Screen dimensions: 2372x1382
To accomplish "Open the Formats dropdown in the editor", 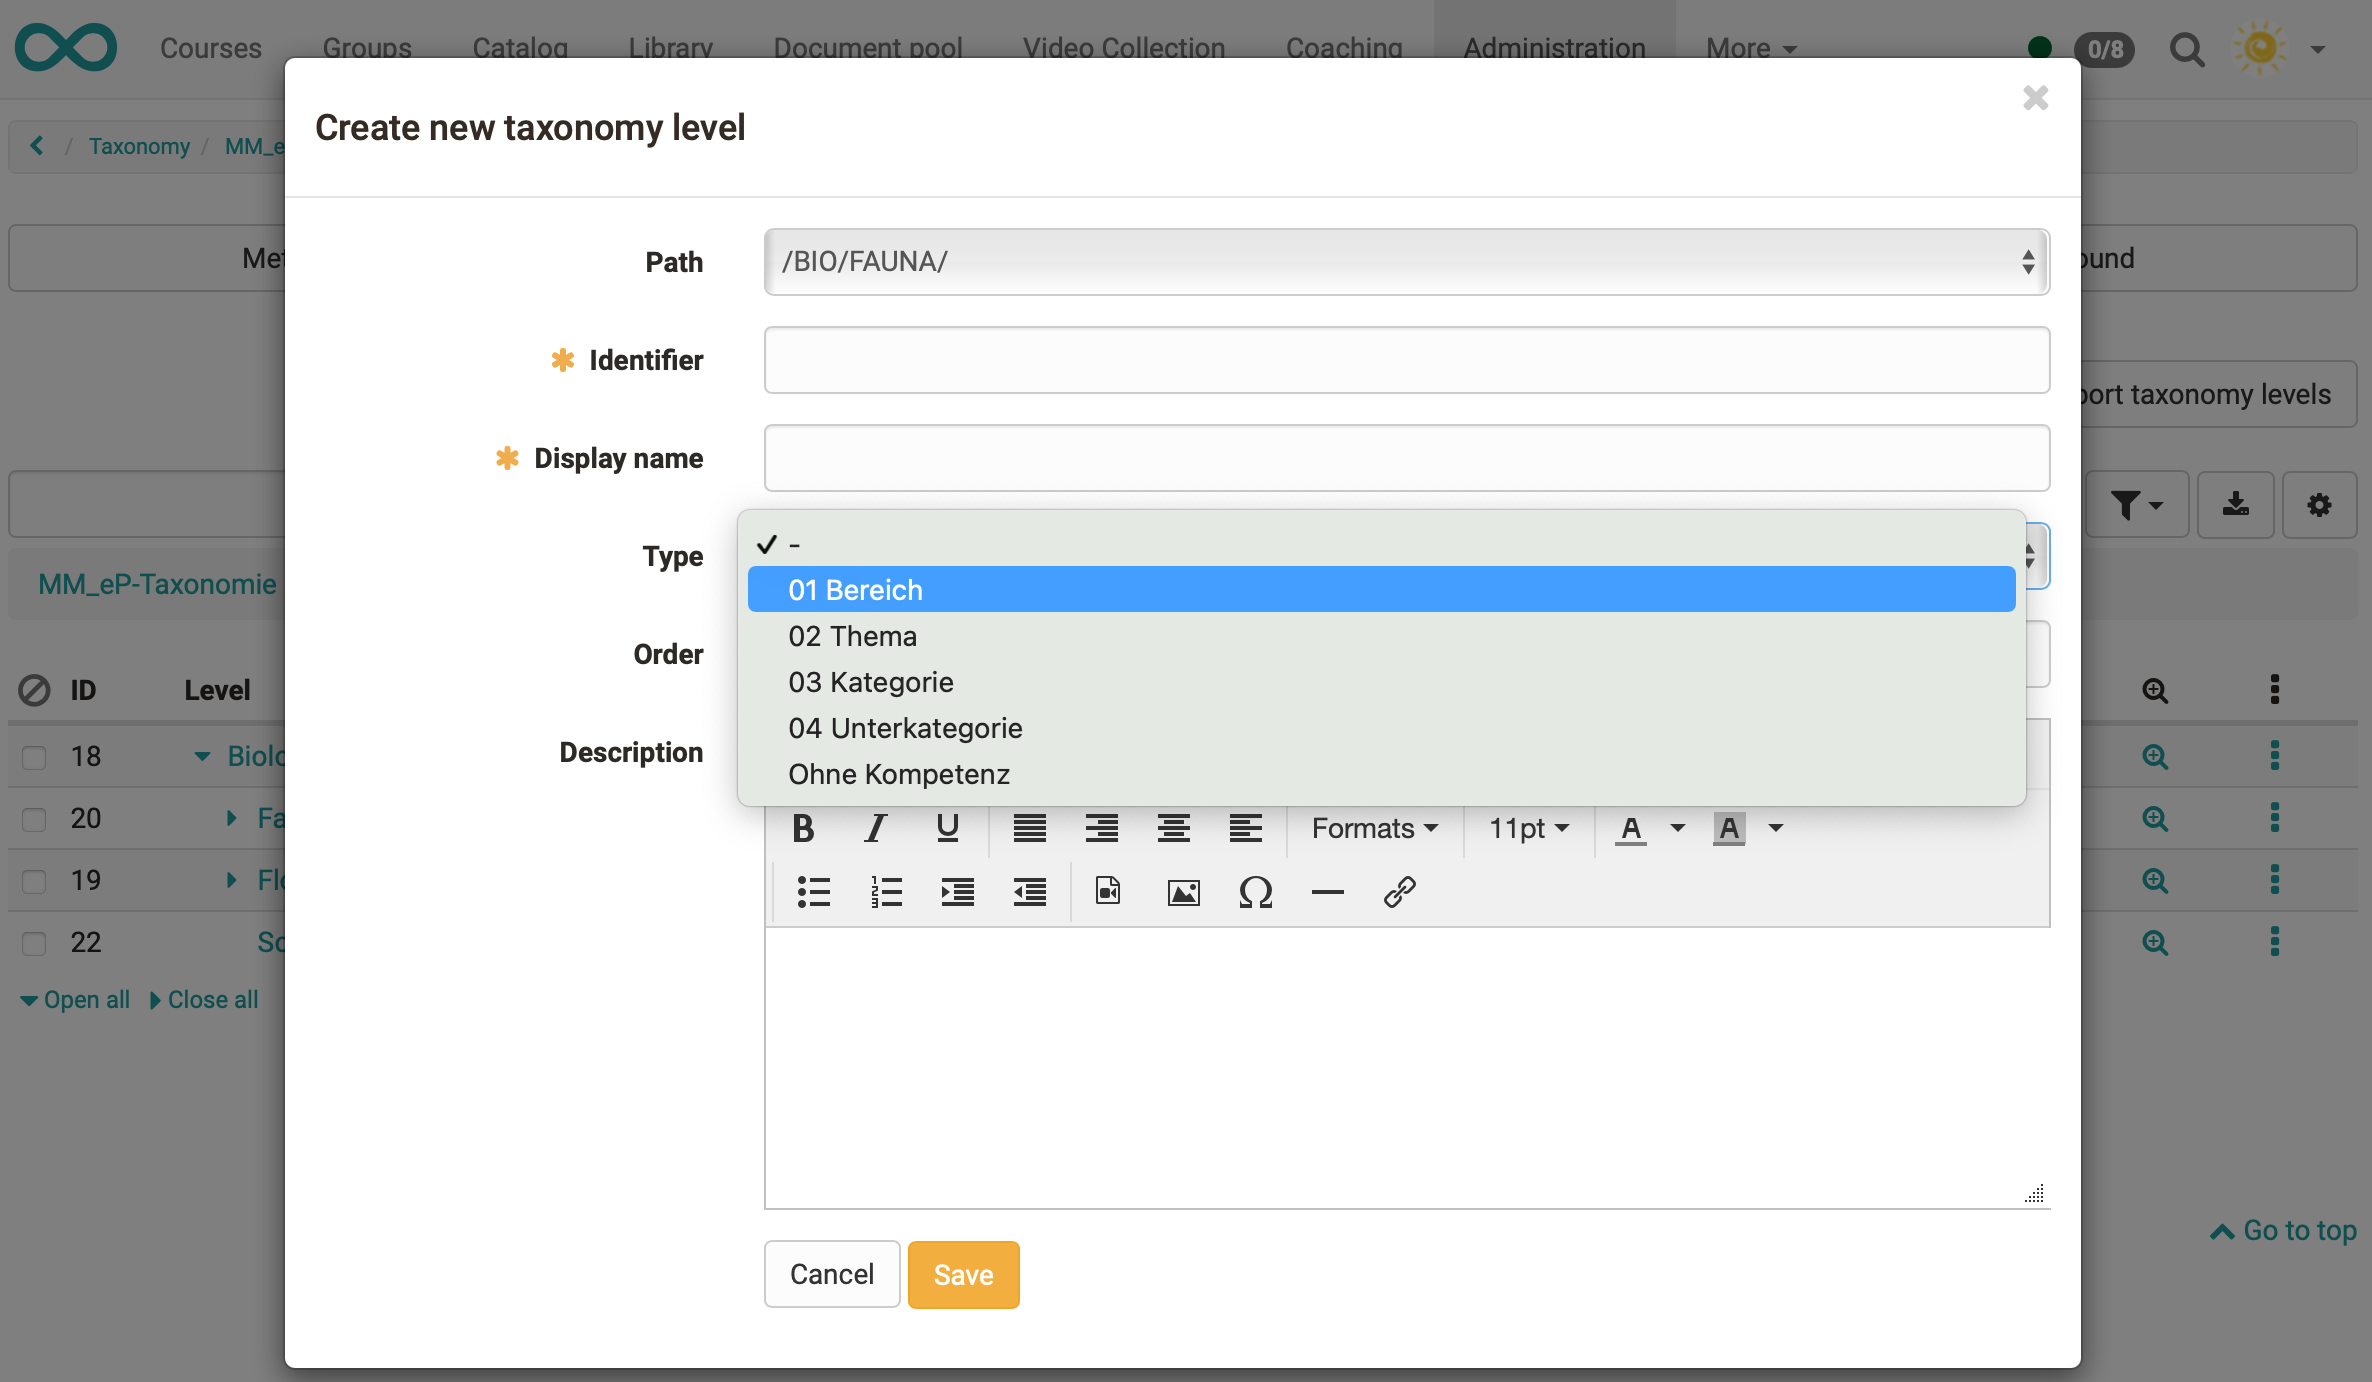I will point(1373,828).
